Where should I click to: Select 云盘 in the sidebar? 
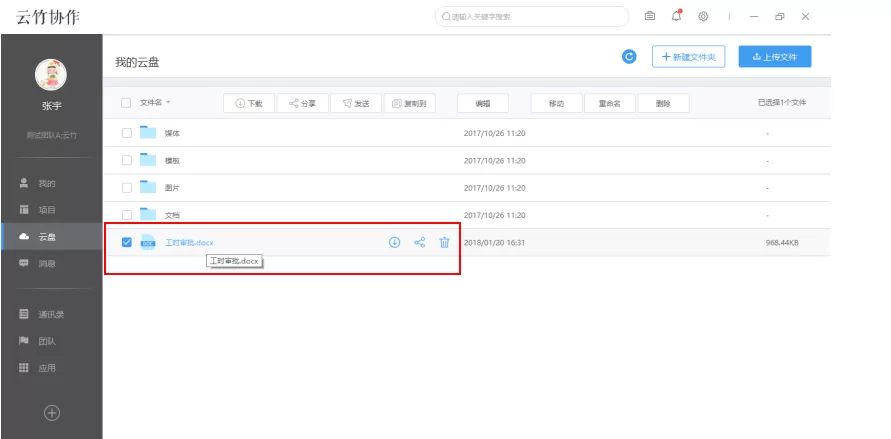coord(52,237)
